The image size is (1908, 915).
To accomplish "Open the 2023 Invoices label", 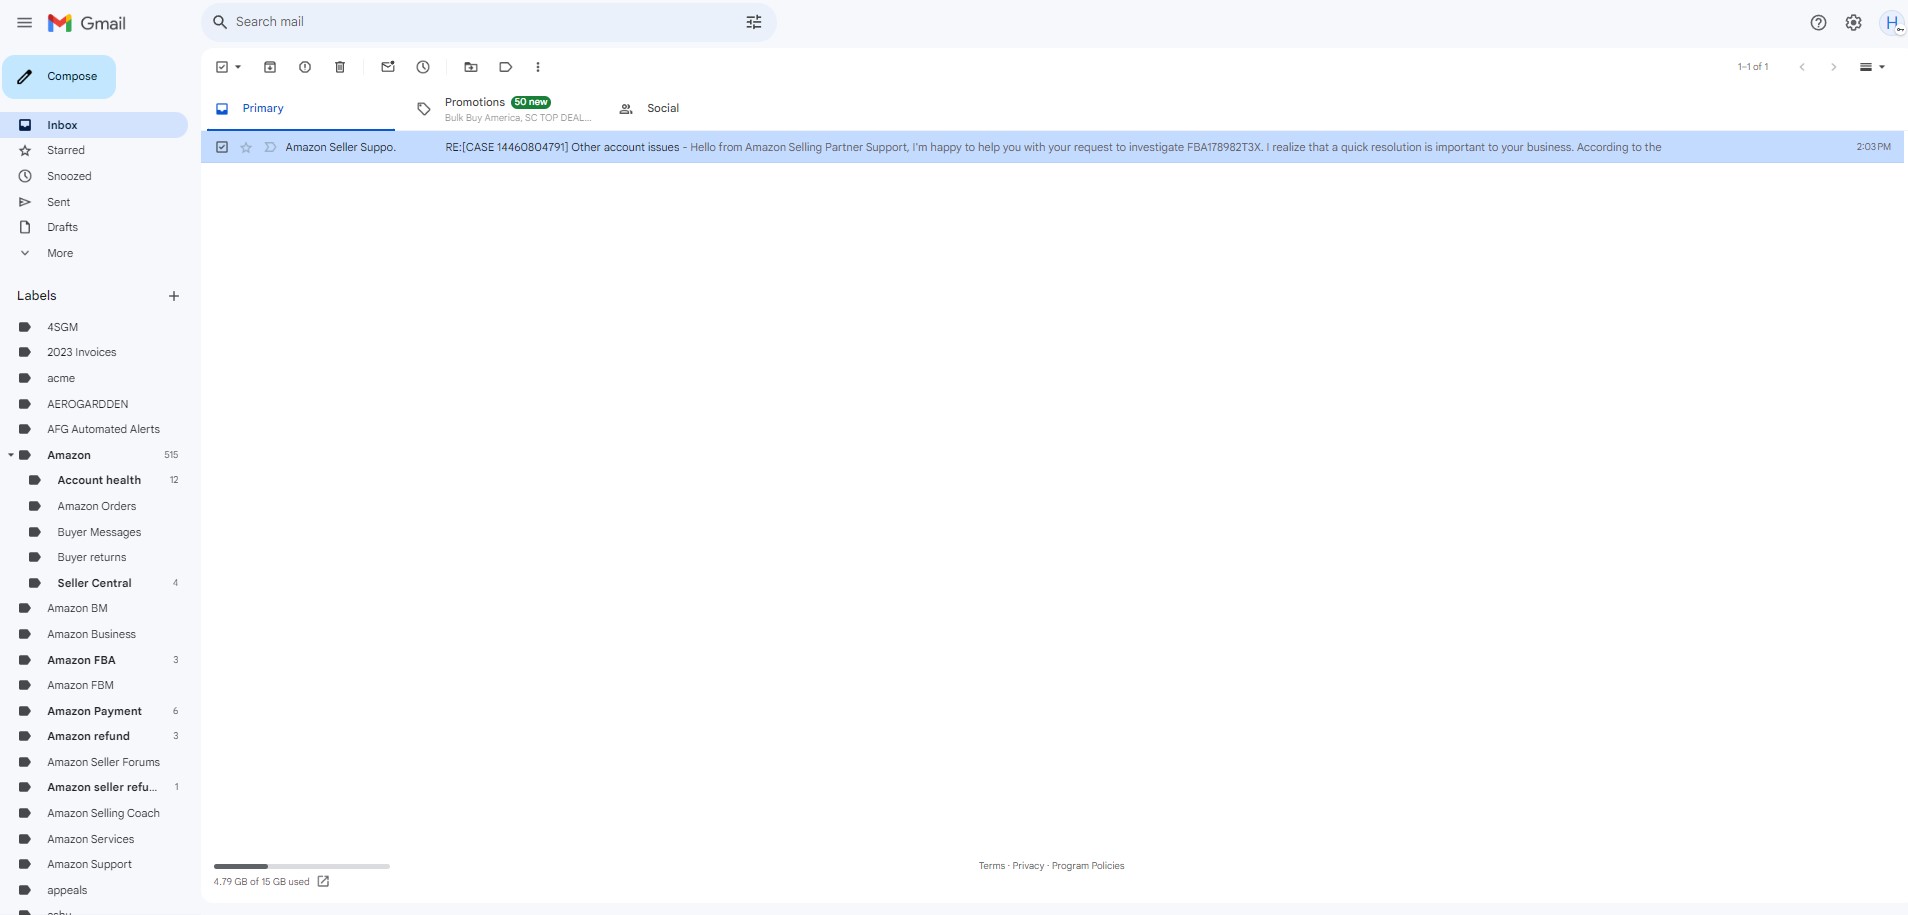I will pyautogui.click(x=82, y=352).
